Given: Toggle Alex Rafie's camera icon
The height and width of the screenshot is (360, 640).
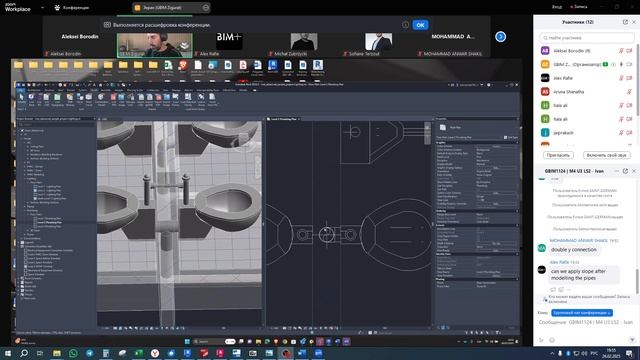Looking at the screenshot, I should tap(629, 78).
